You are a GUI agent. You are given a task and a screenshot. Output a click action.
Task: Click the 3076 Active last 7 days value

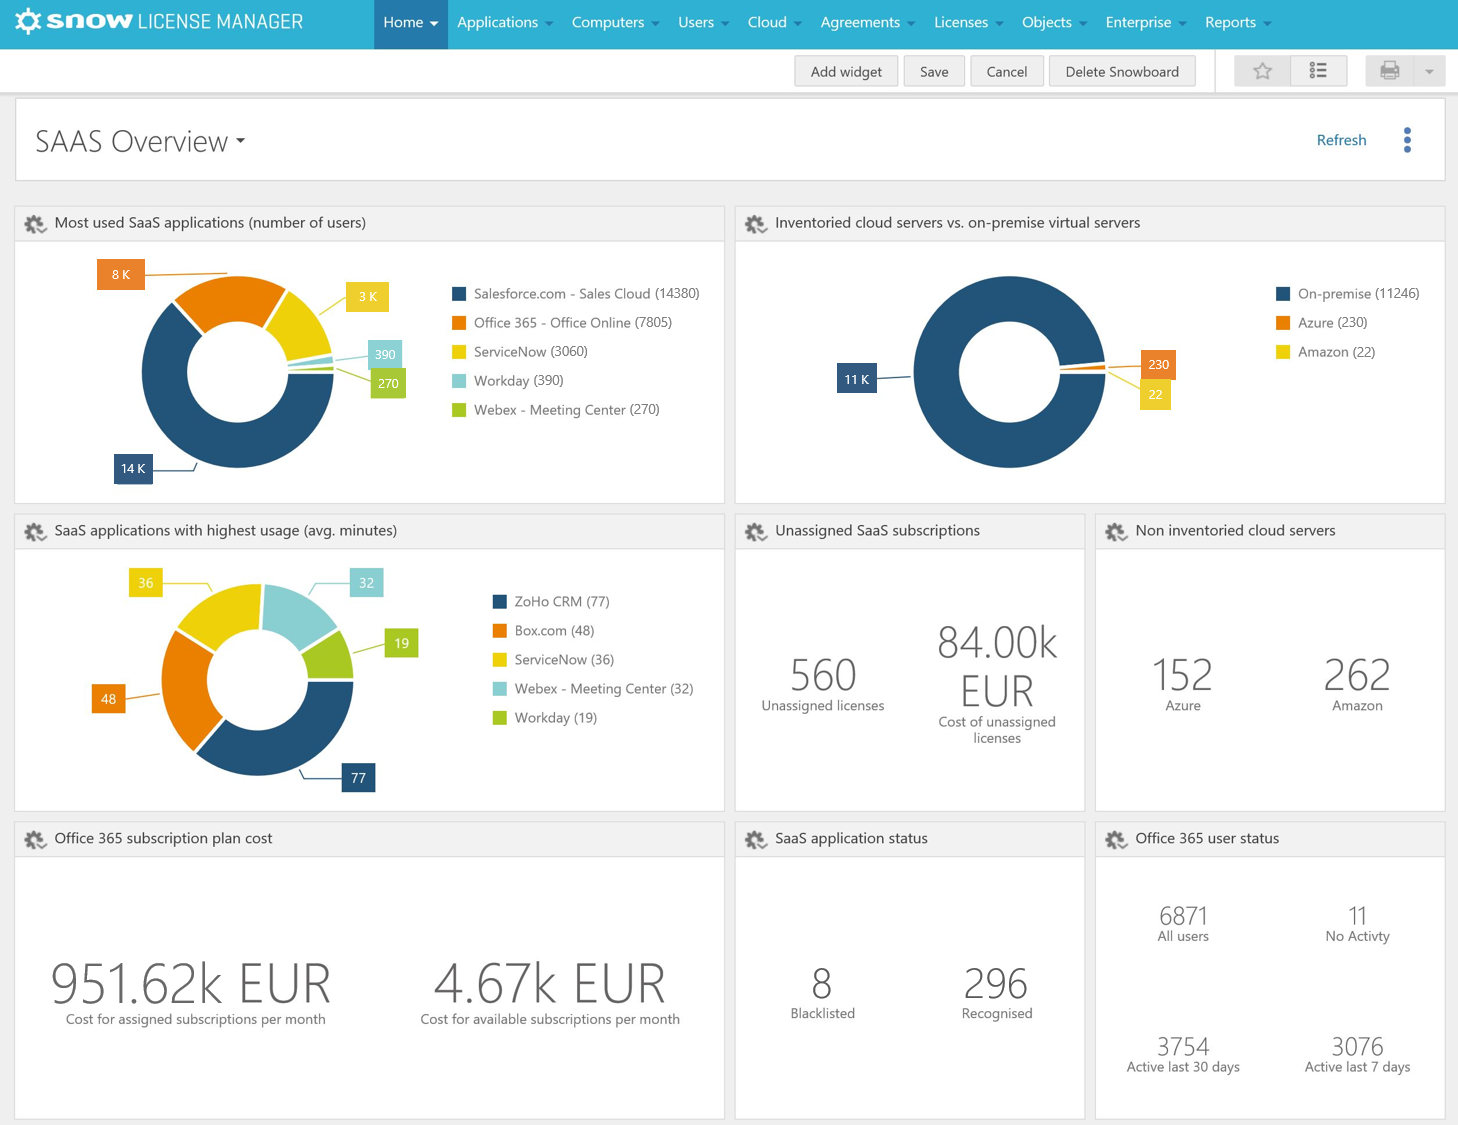1357,1047
